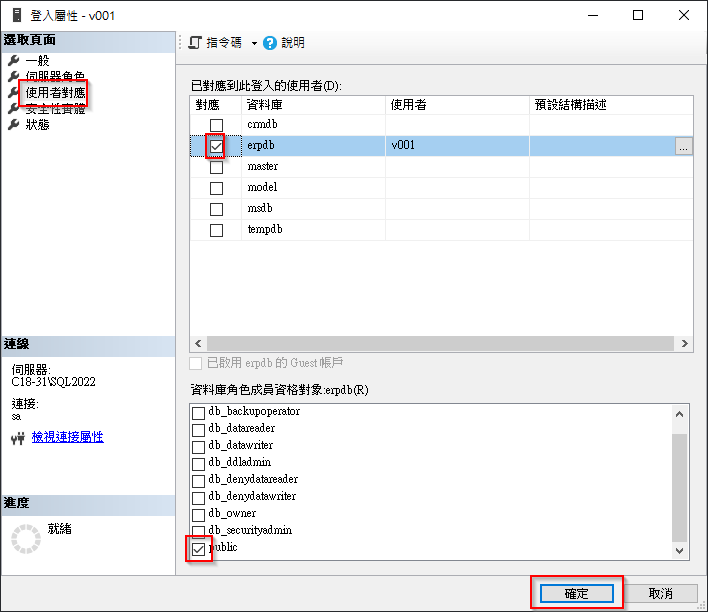Click the server icon in title bar
The height and width of the screenshot is (612, 708).
(x=17, y=15)
